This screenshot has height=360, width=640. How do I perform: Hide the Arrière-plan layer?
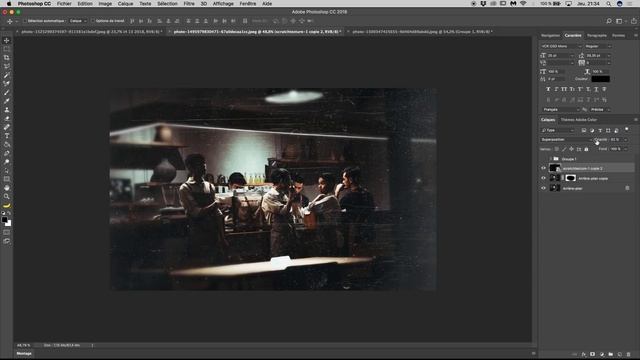click(543, 188)
